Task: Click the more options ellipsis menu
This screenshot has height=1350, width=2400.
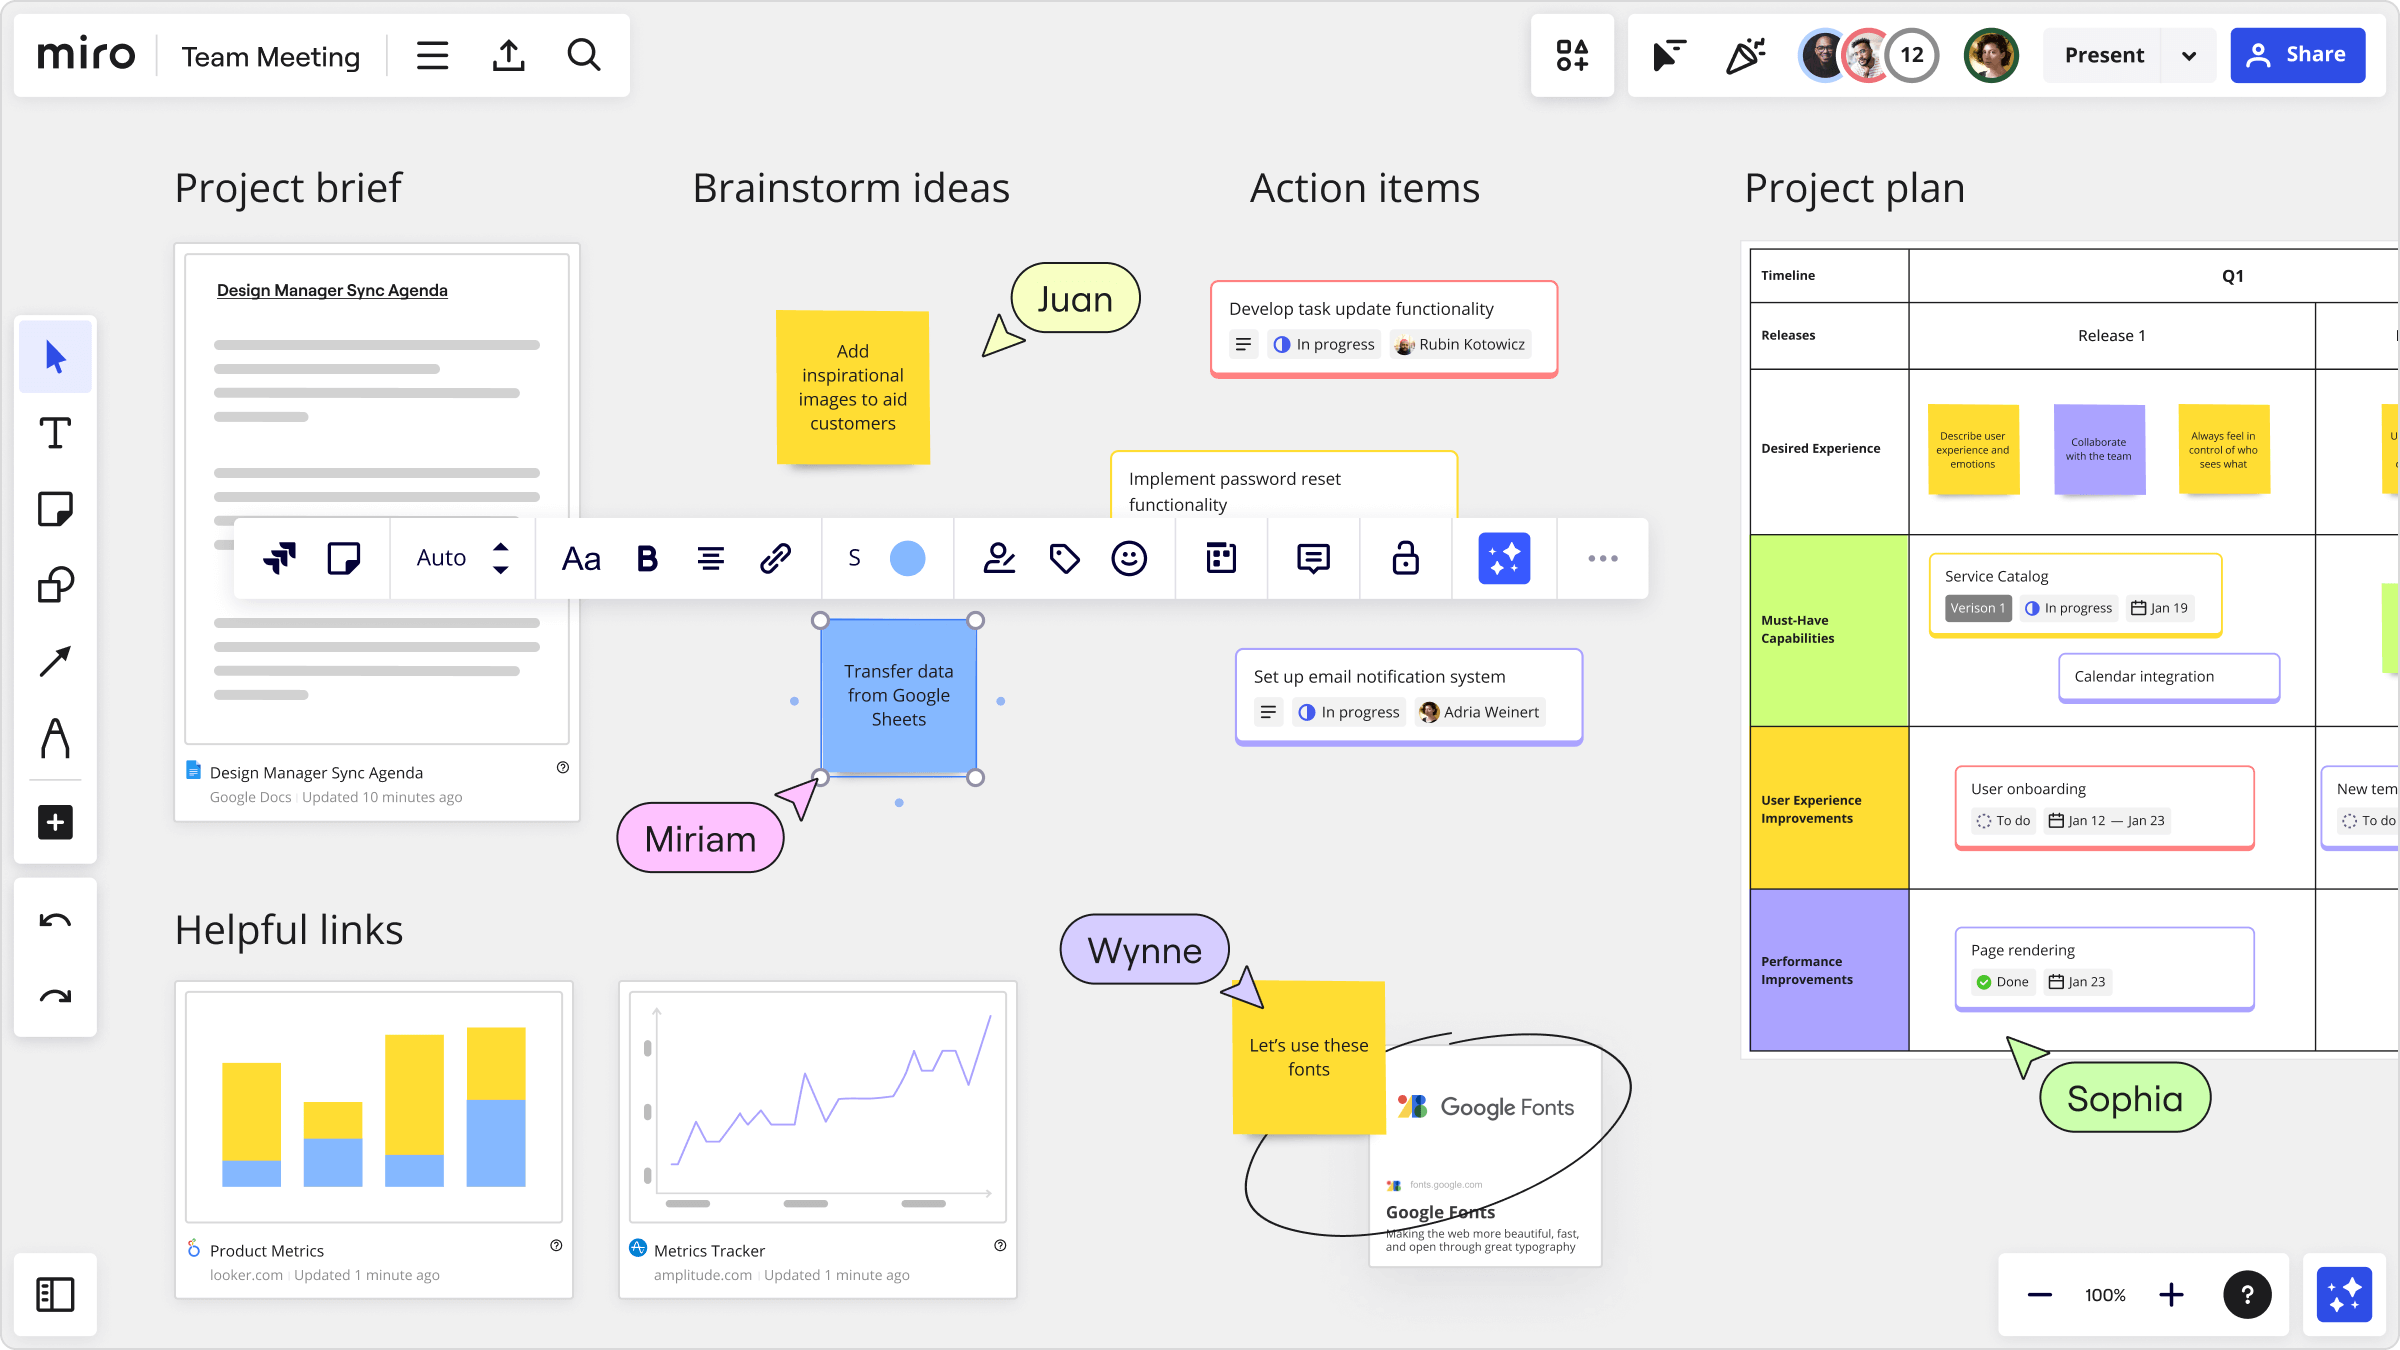Action: point(1601,559)
